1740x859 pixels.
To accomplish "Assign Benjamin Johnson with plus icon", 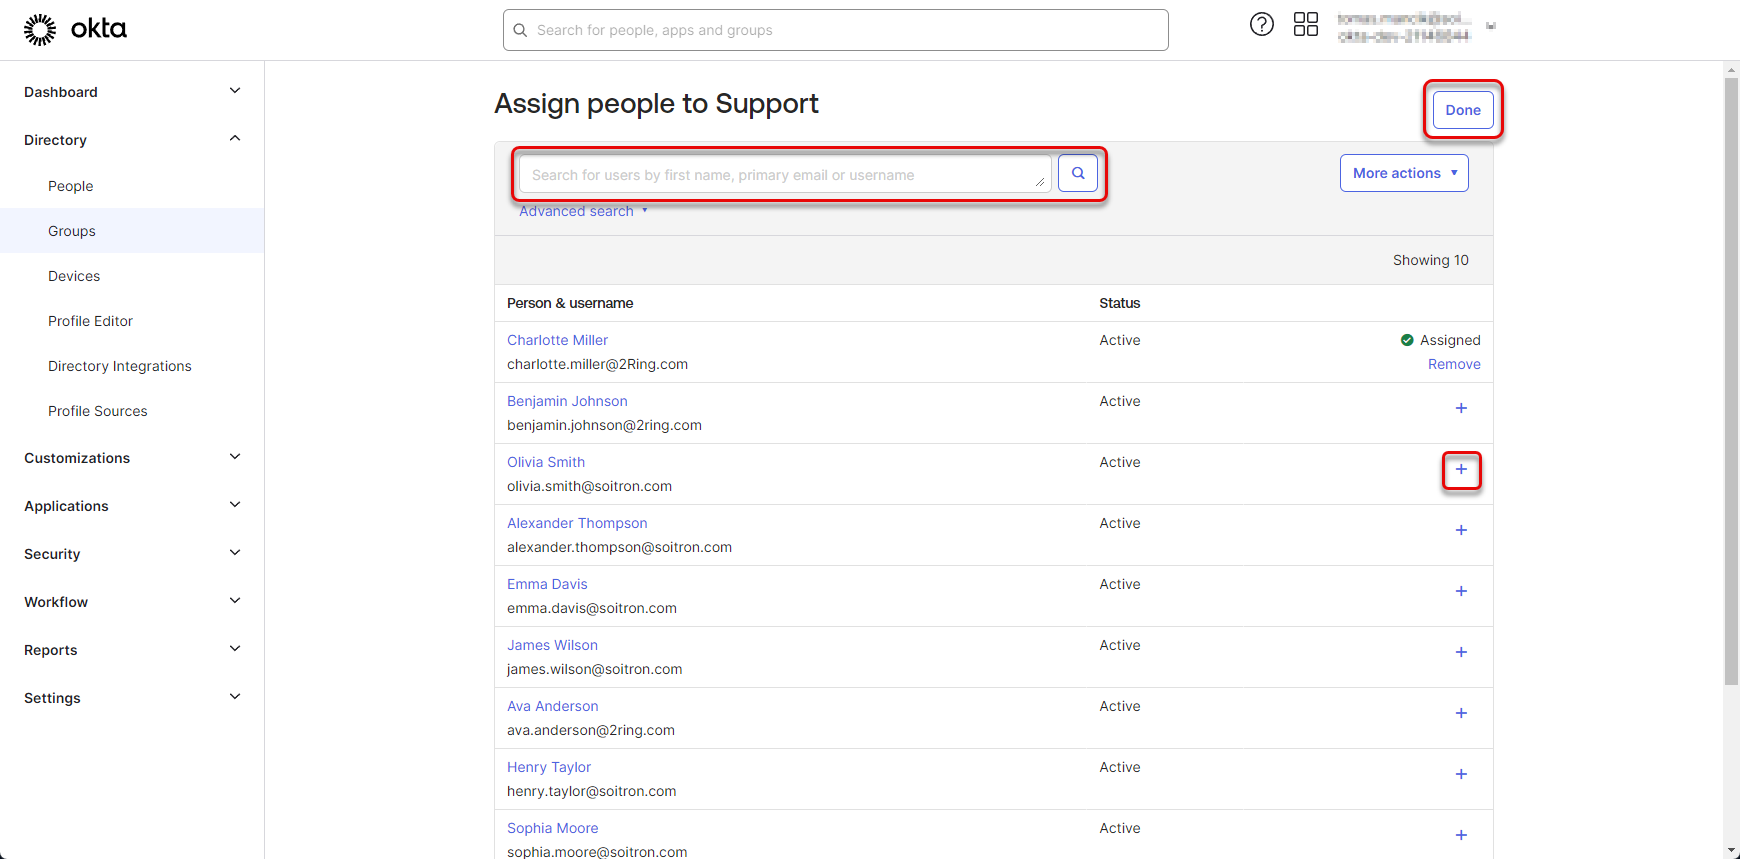I will click(x=1460, y=408).
